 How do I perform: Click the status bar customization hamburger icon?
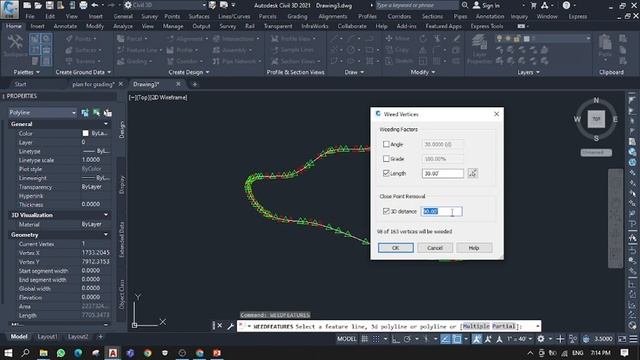coord(633,339)
